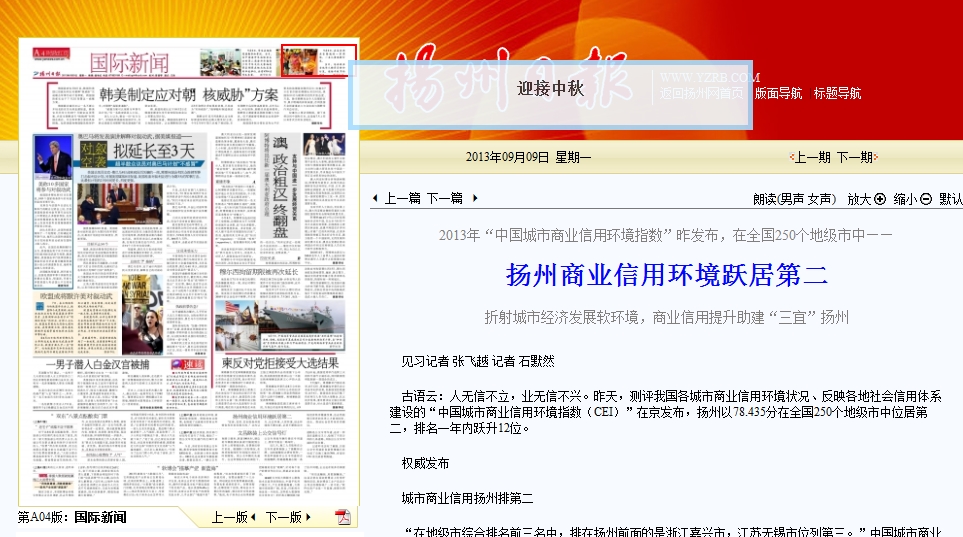The image size is (963, 537).
Task: Click the NO WAR protest photo
Action: pos(143,314)
